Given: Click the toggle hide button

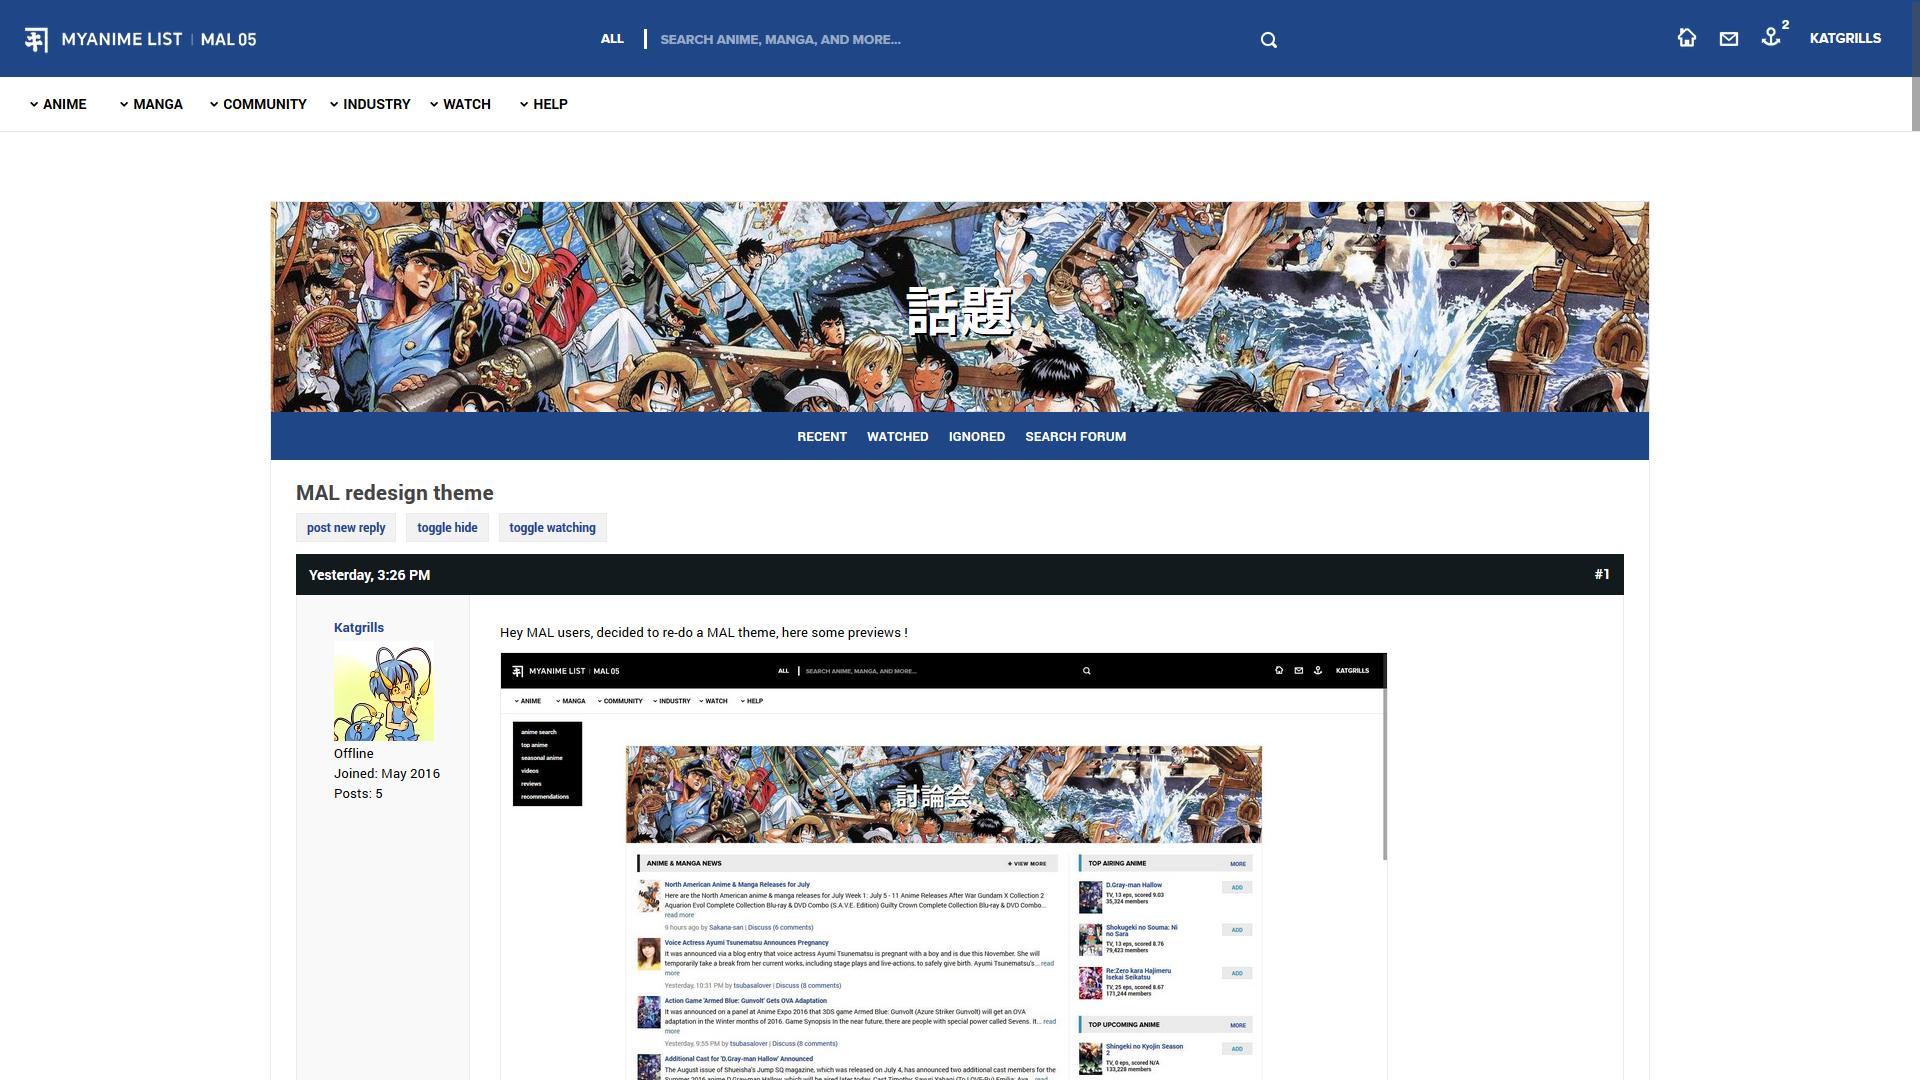Looking at the screenshot, I should (447, 528).
